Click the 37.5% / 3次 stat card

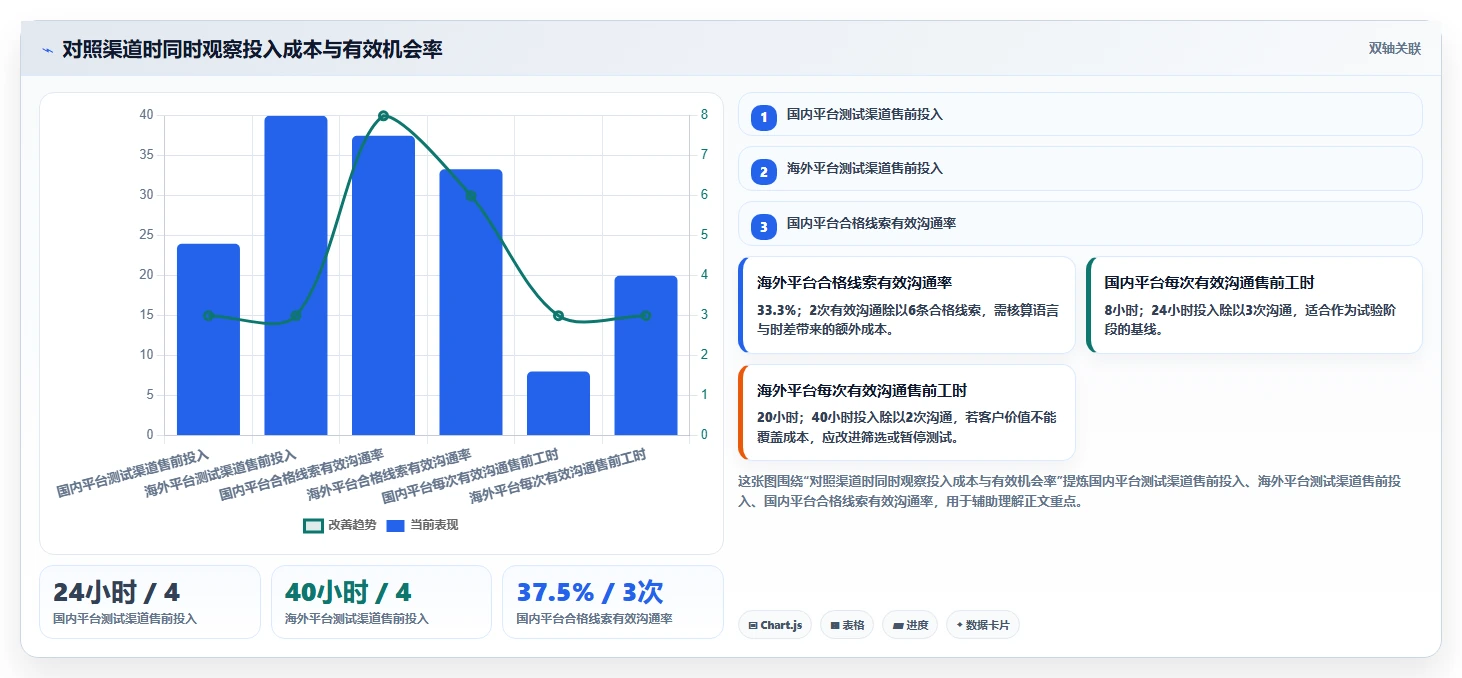click(x=612, y=602)
